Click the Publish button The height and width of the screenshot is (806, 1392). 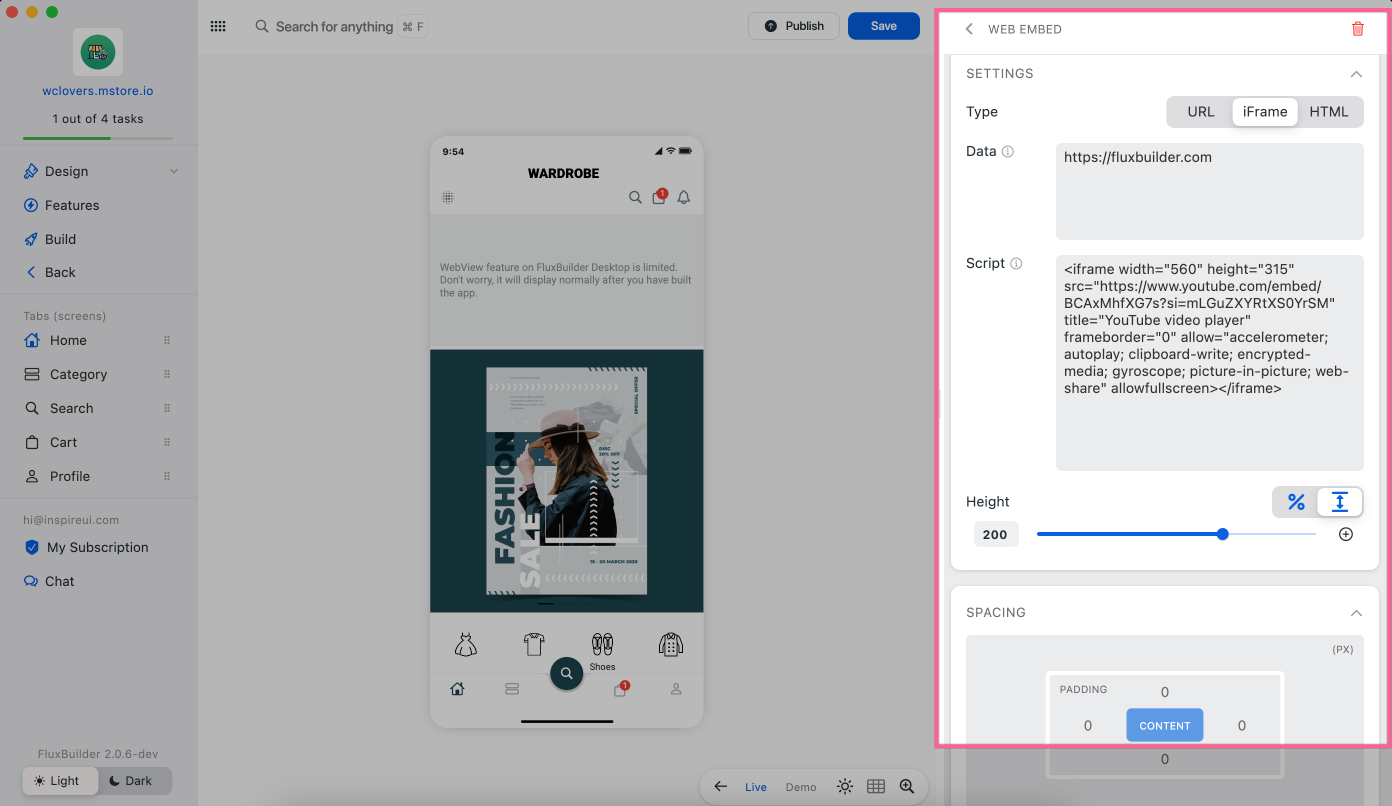[x=794, y=26]
